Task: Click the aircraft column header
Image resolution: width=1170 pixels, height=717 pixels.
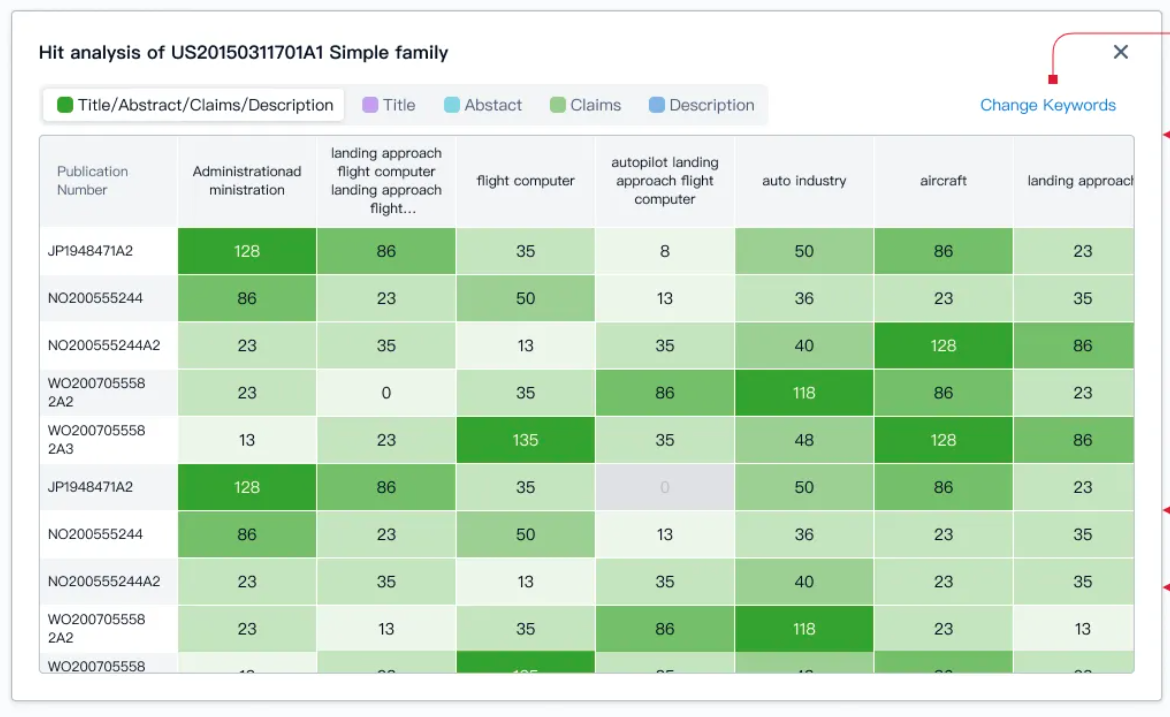Action: point(943,181)
